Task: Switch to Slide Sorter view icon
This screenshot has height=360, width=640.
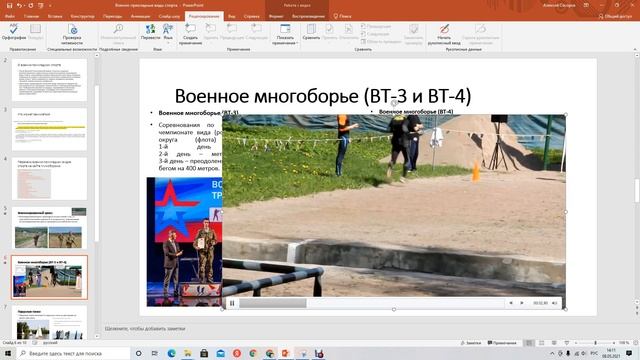Action: tap(542, 343)
